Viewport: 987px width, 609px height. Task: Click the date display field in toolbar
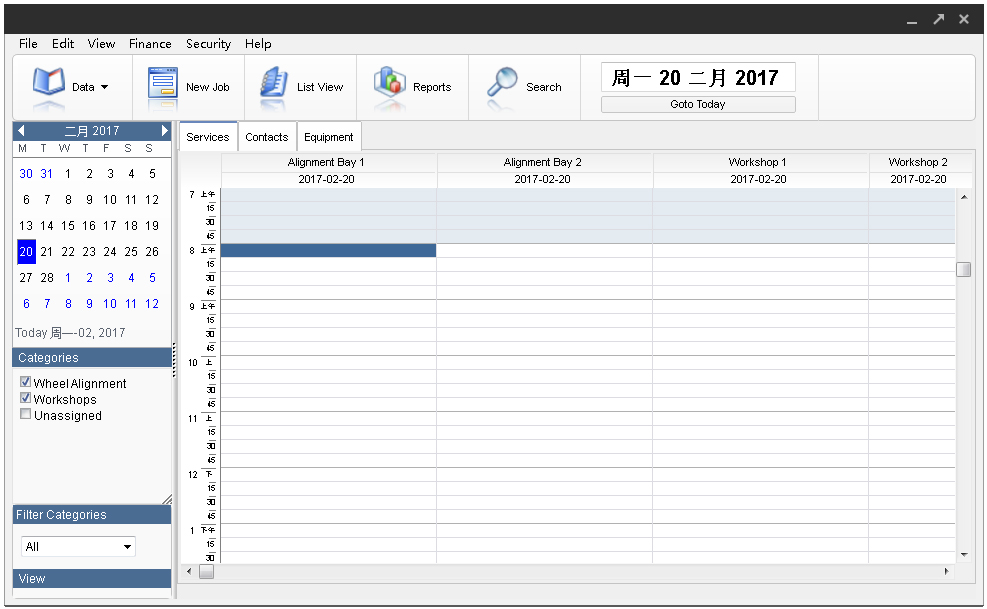(x=697, y=77)
